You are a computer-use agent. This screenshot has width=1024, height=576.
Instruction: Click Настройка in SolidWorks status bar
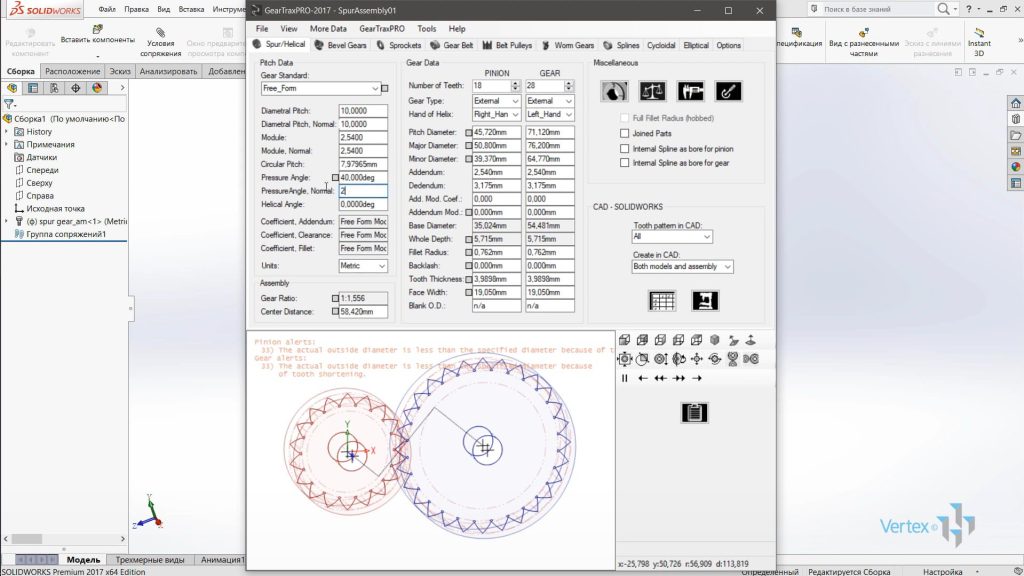pos(942,571)
